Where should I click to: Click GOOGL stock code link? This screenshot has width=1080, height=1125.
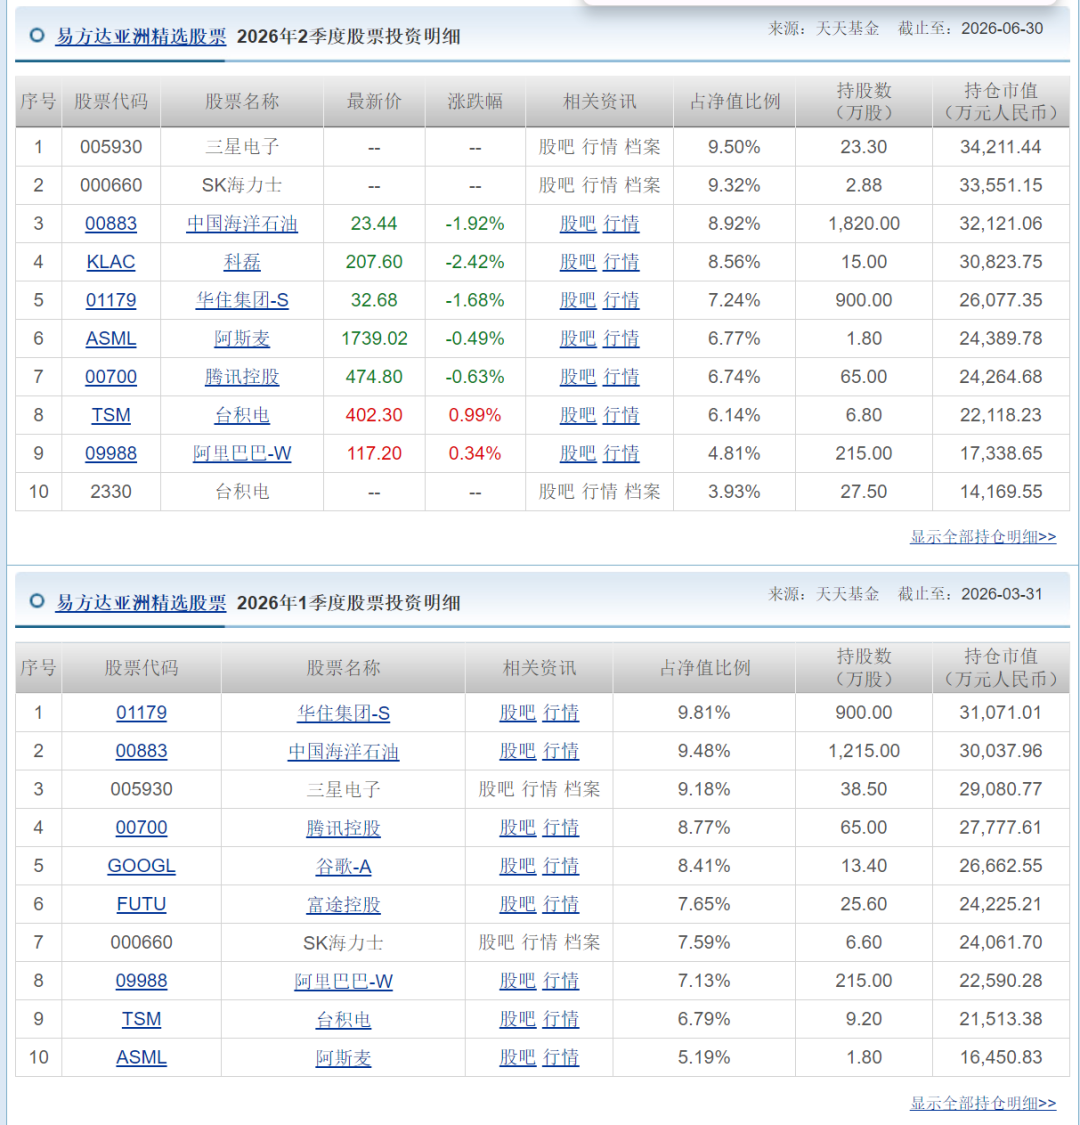pyautogui.click(x=141, y=866)
